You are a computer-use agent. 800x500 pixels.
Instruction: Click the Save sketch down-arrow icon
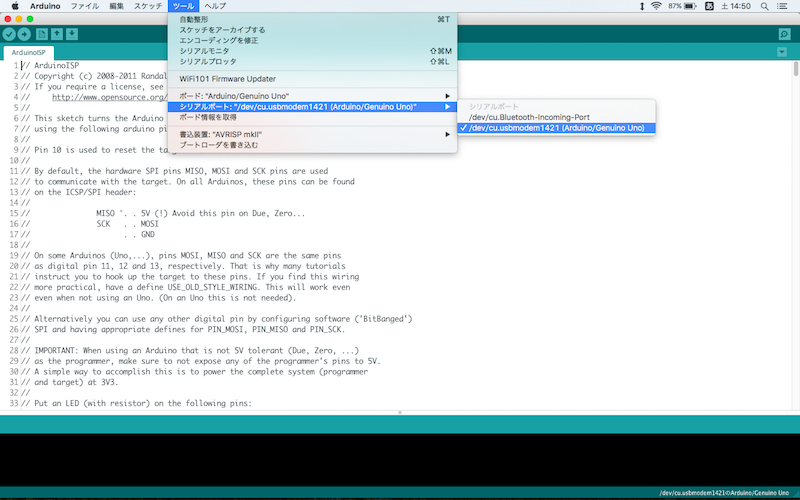pyautogui.click(x=72, y=34)
